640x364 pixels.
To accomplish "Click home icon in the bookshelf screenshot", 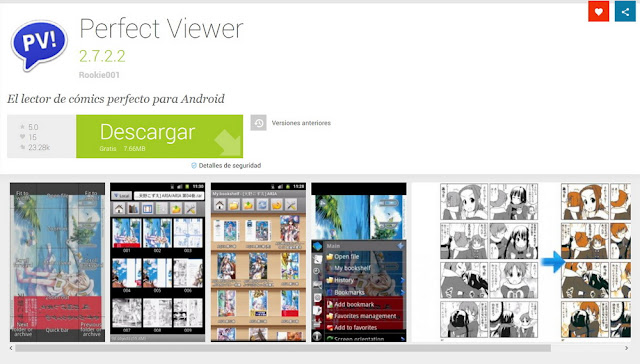I will 220,205.
